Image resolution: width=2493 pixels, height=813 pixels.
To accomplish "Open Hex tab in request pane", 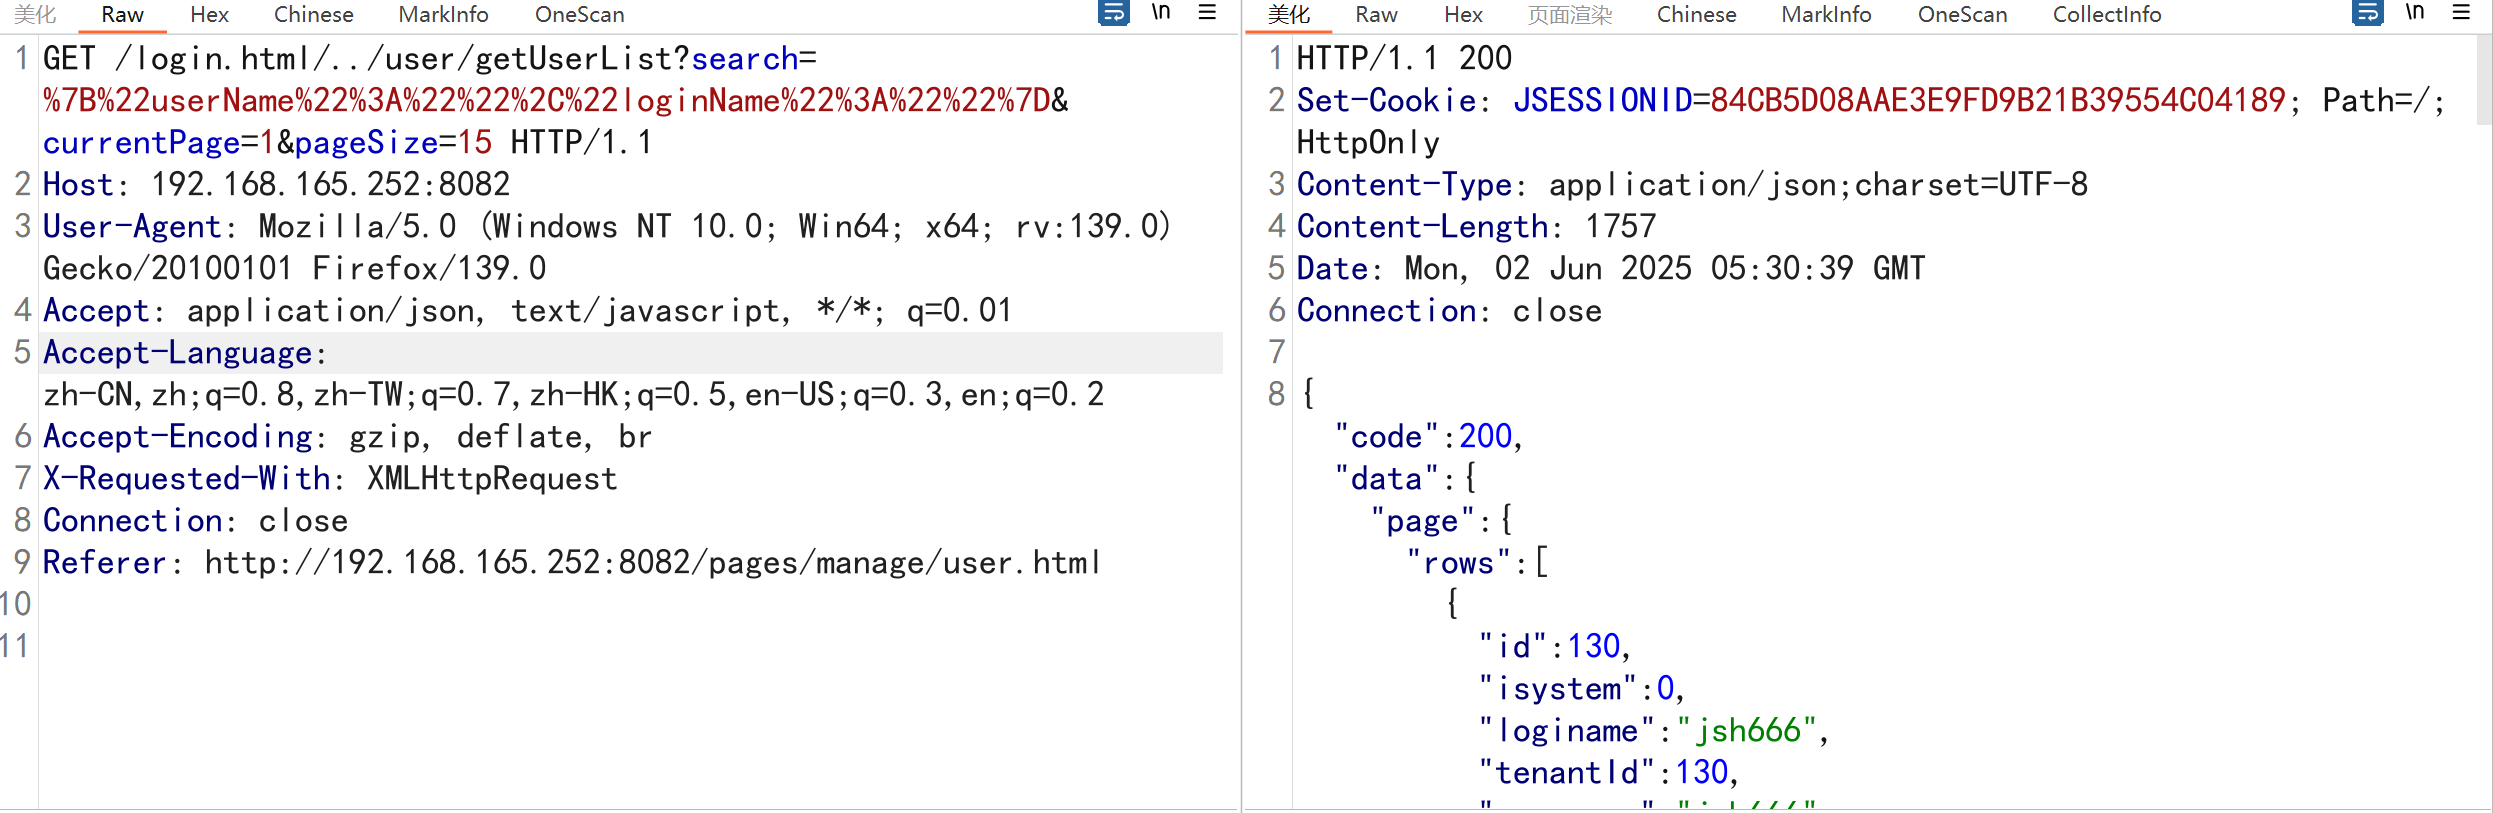I will (209, 15).
